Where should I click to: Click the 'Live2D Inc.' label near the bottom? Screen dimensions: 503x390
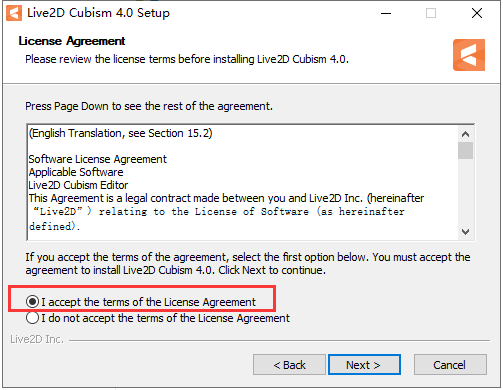point(37,339)
